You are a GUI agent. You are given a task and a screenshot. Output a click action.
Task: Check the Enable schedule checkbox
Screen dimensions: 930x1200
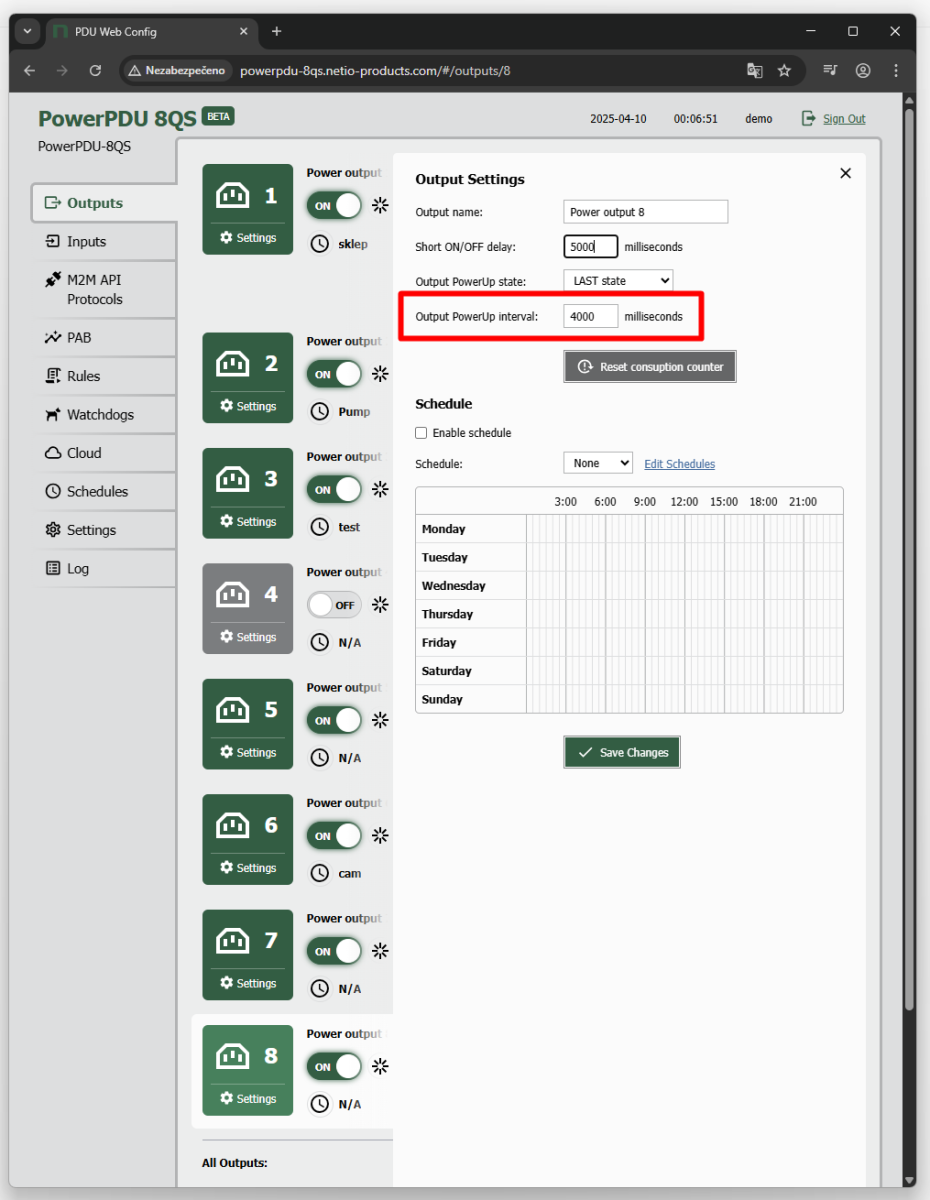click(x=421, y=433)
